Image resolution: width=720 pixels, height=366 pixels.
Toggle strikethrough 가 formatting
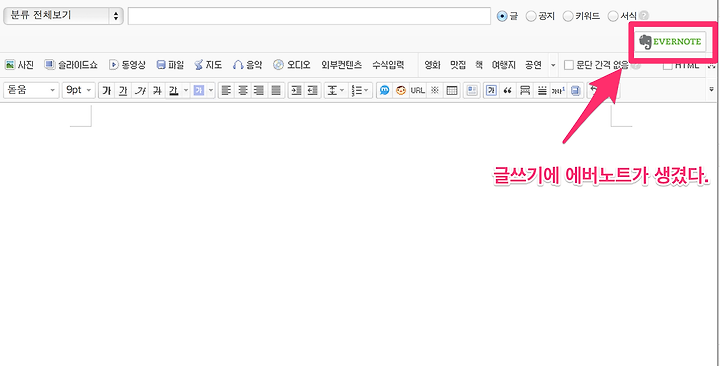157,90
